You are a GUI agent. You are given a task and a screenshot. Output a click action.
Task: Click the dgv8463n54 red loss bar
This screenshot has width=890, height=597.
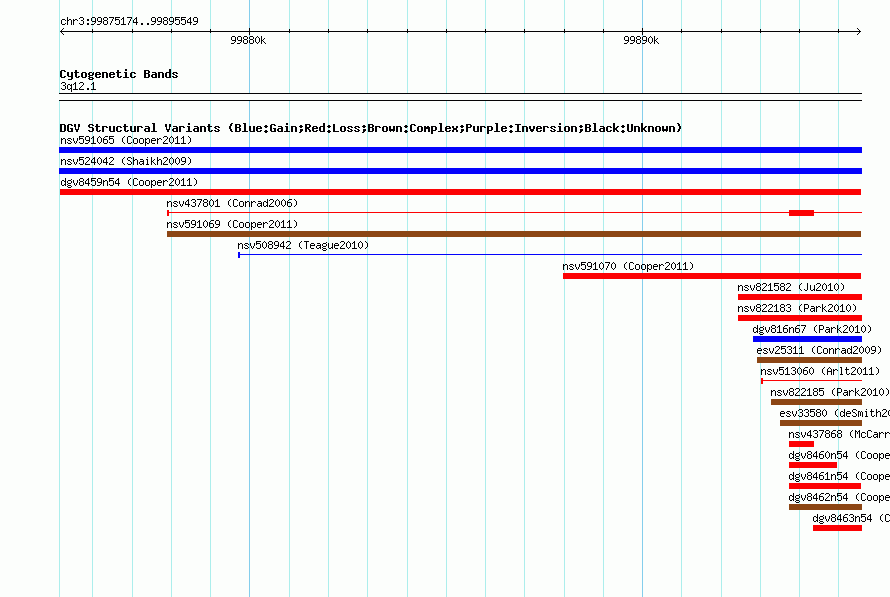point(837,528)
